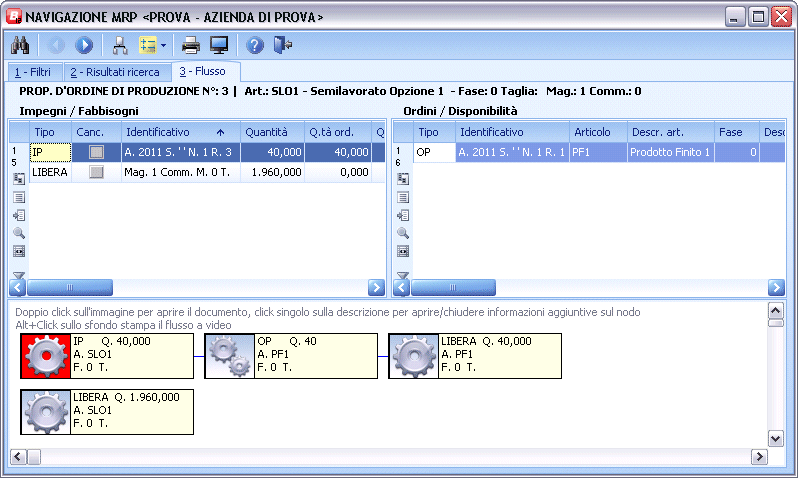The width and height of the screenshot is (798, 478).
Task: Sort by Identificativo column in Impegni grid
Action: (x=181, y=132)
